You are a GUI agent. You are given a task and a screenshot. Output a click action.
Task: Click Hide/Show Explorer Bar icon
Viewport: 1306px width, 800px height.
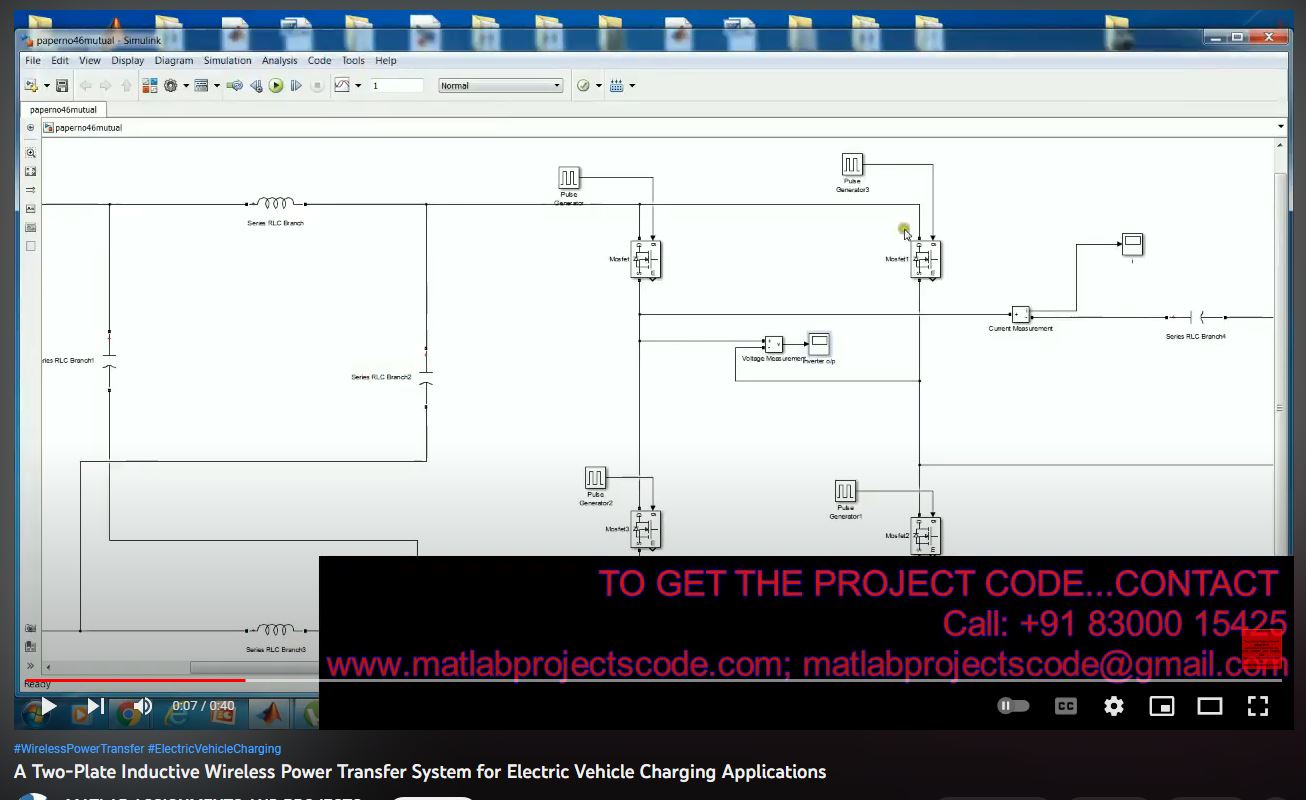tap(30, 128)
